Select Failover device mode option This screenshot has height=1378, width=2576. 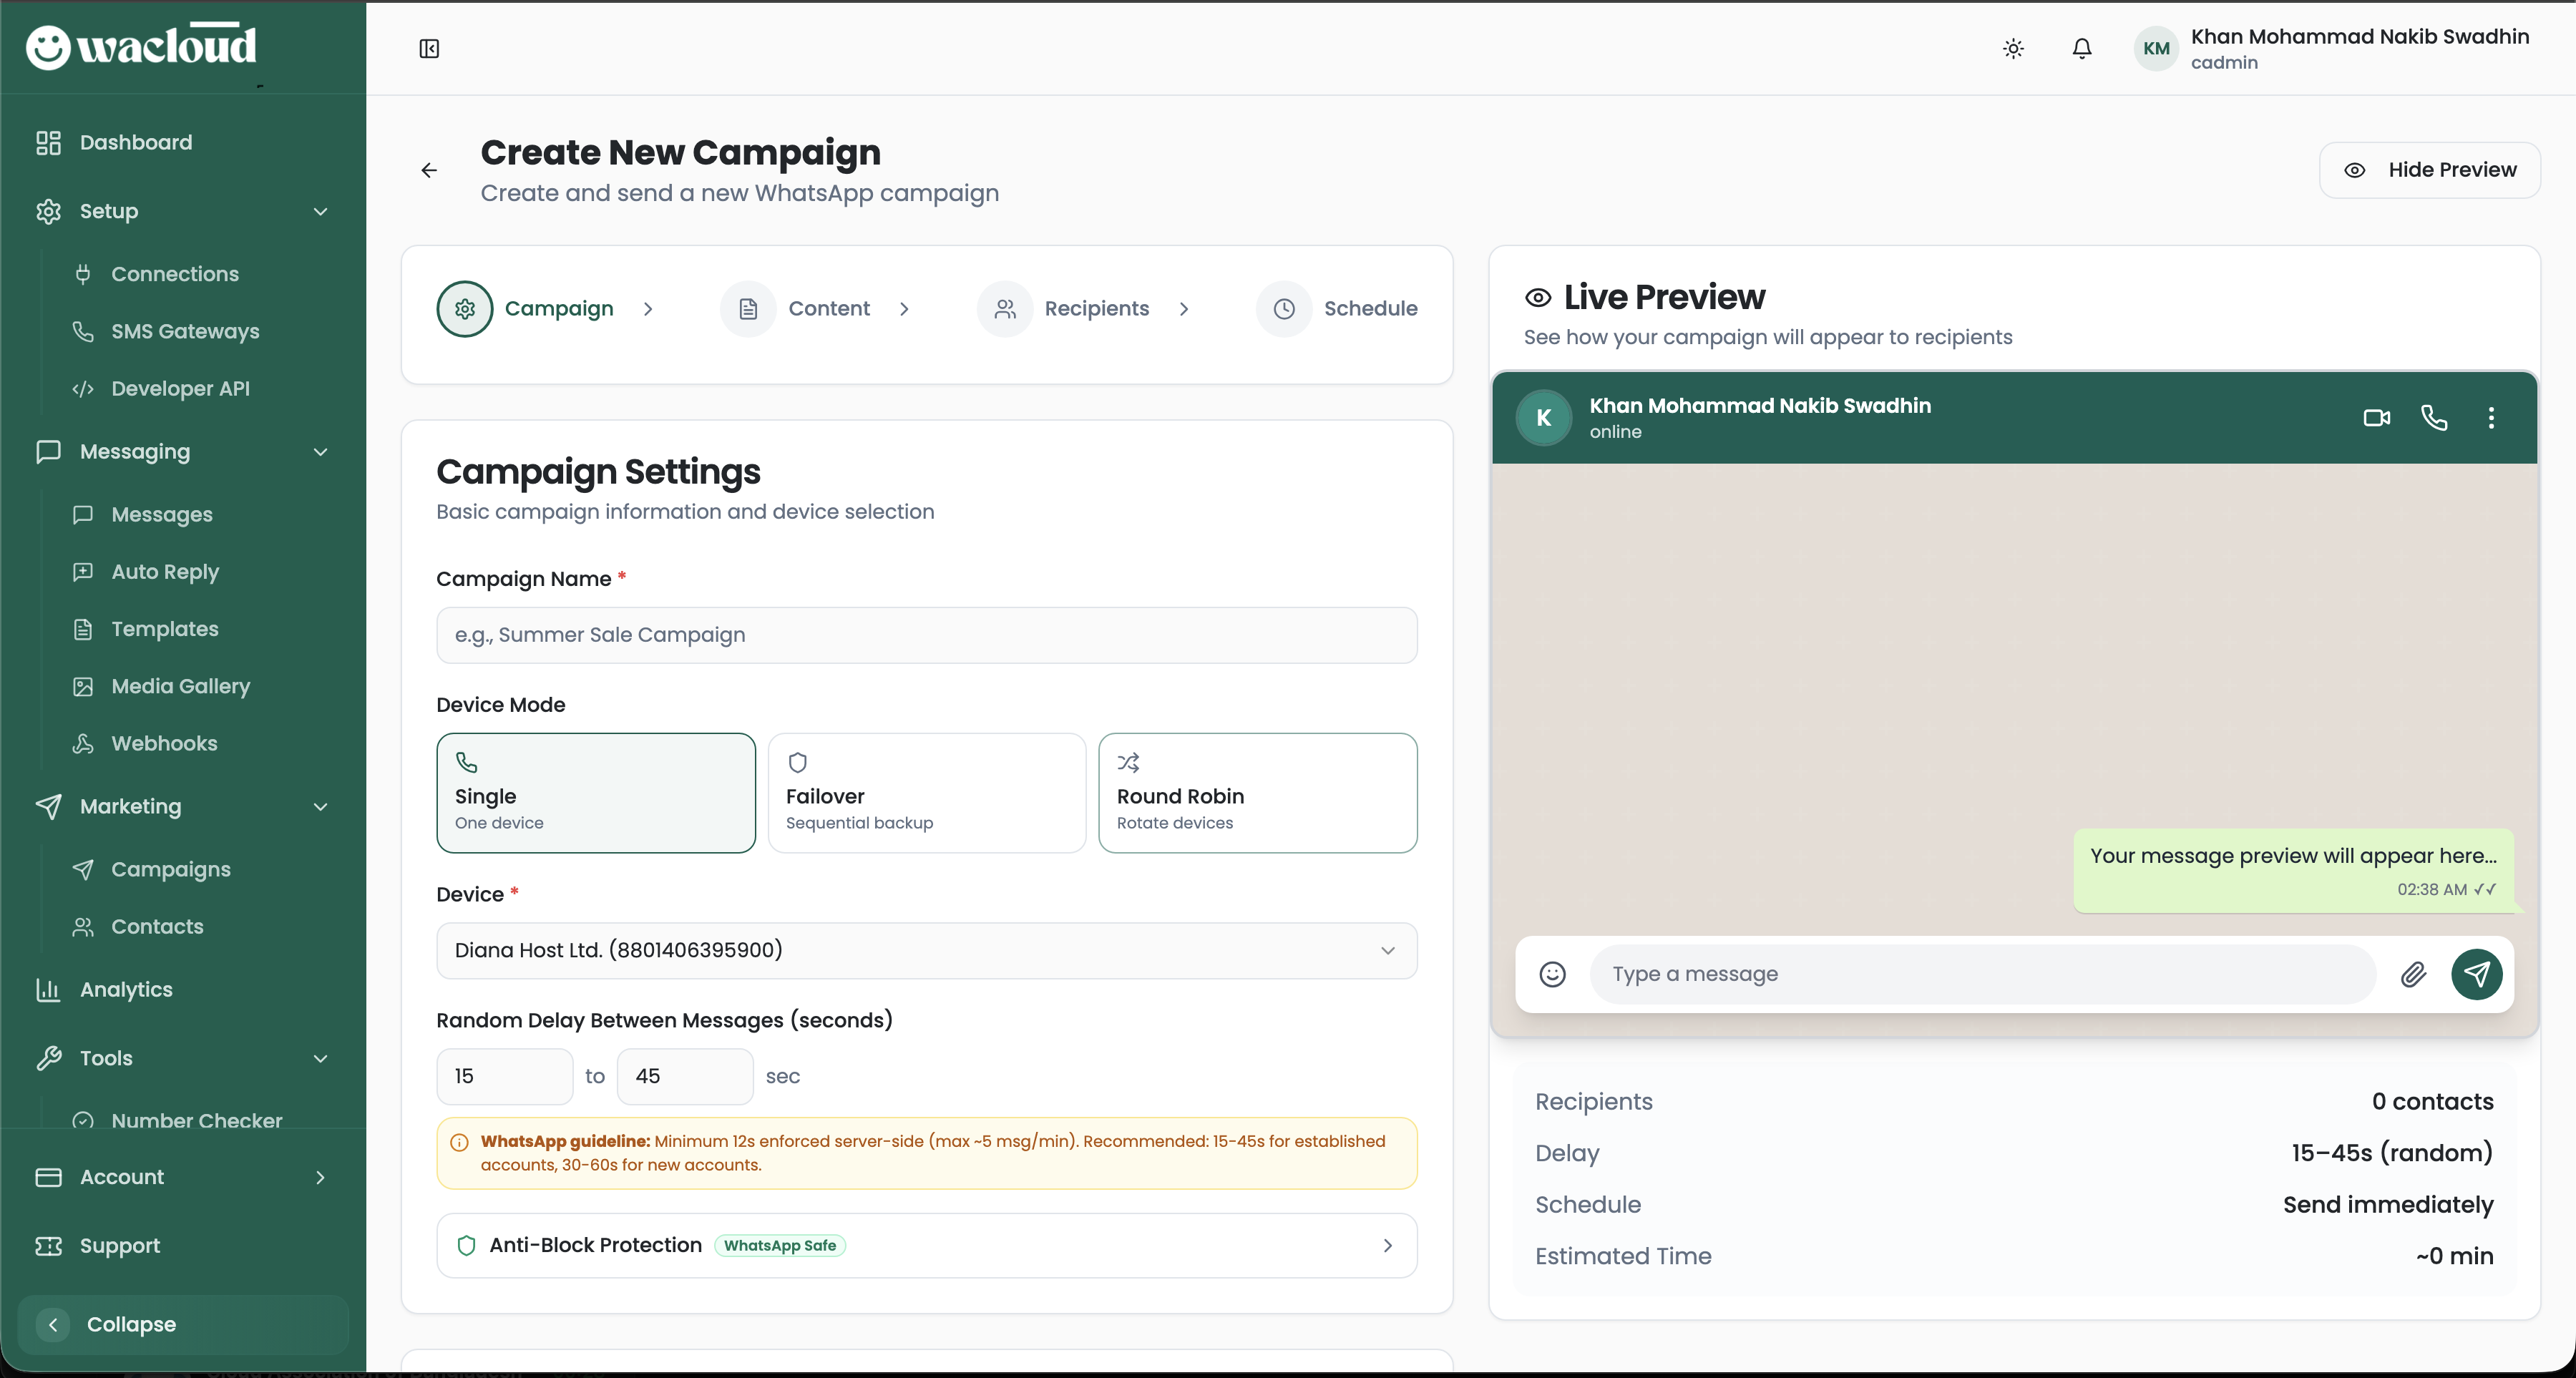(x=926, y=793)
